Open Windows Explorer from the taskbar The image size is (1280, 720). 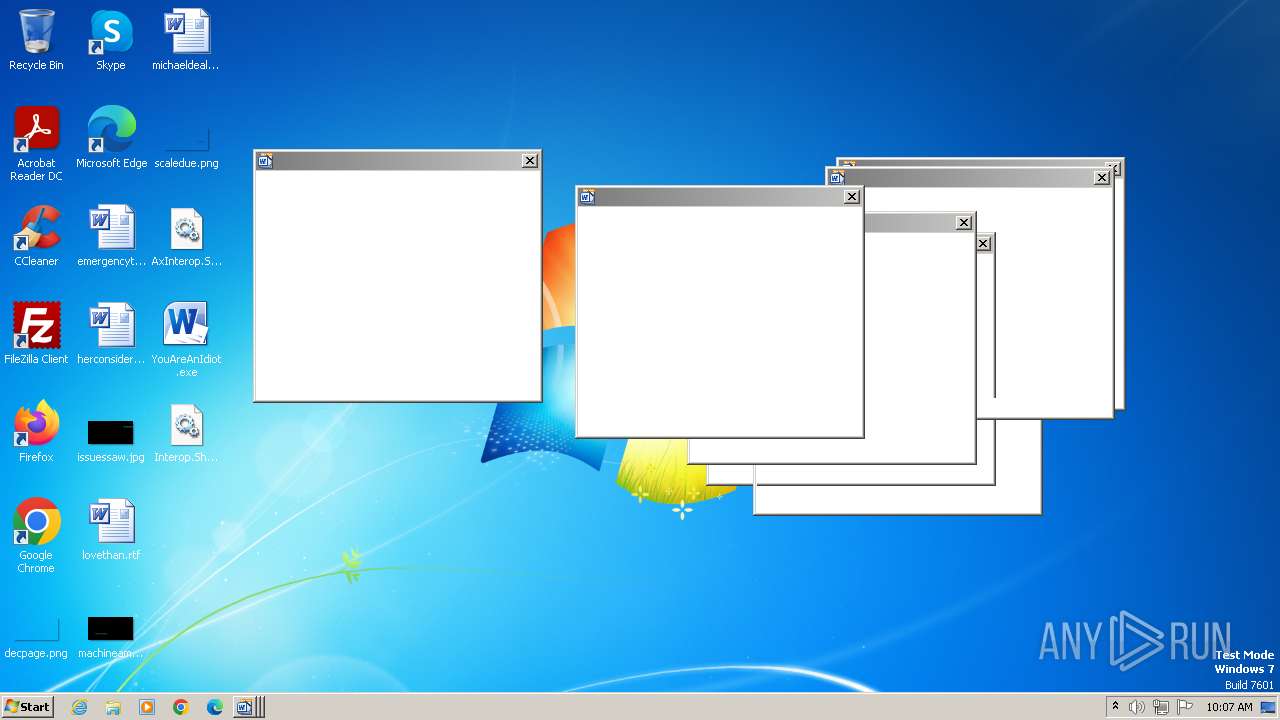coord(113,707)
